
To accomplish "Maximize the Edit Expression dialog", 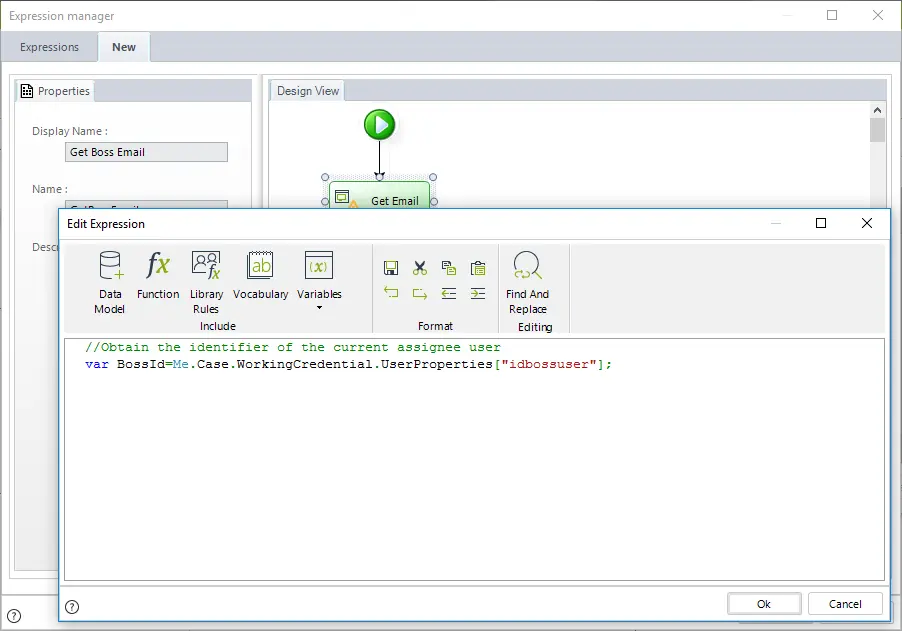I will [821, 223].
